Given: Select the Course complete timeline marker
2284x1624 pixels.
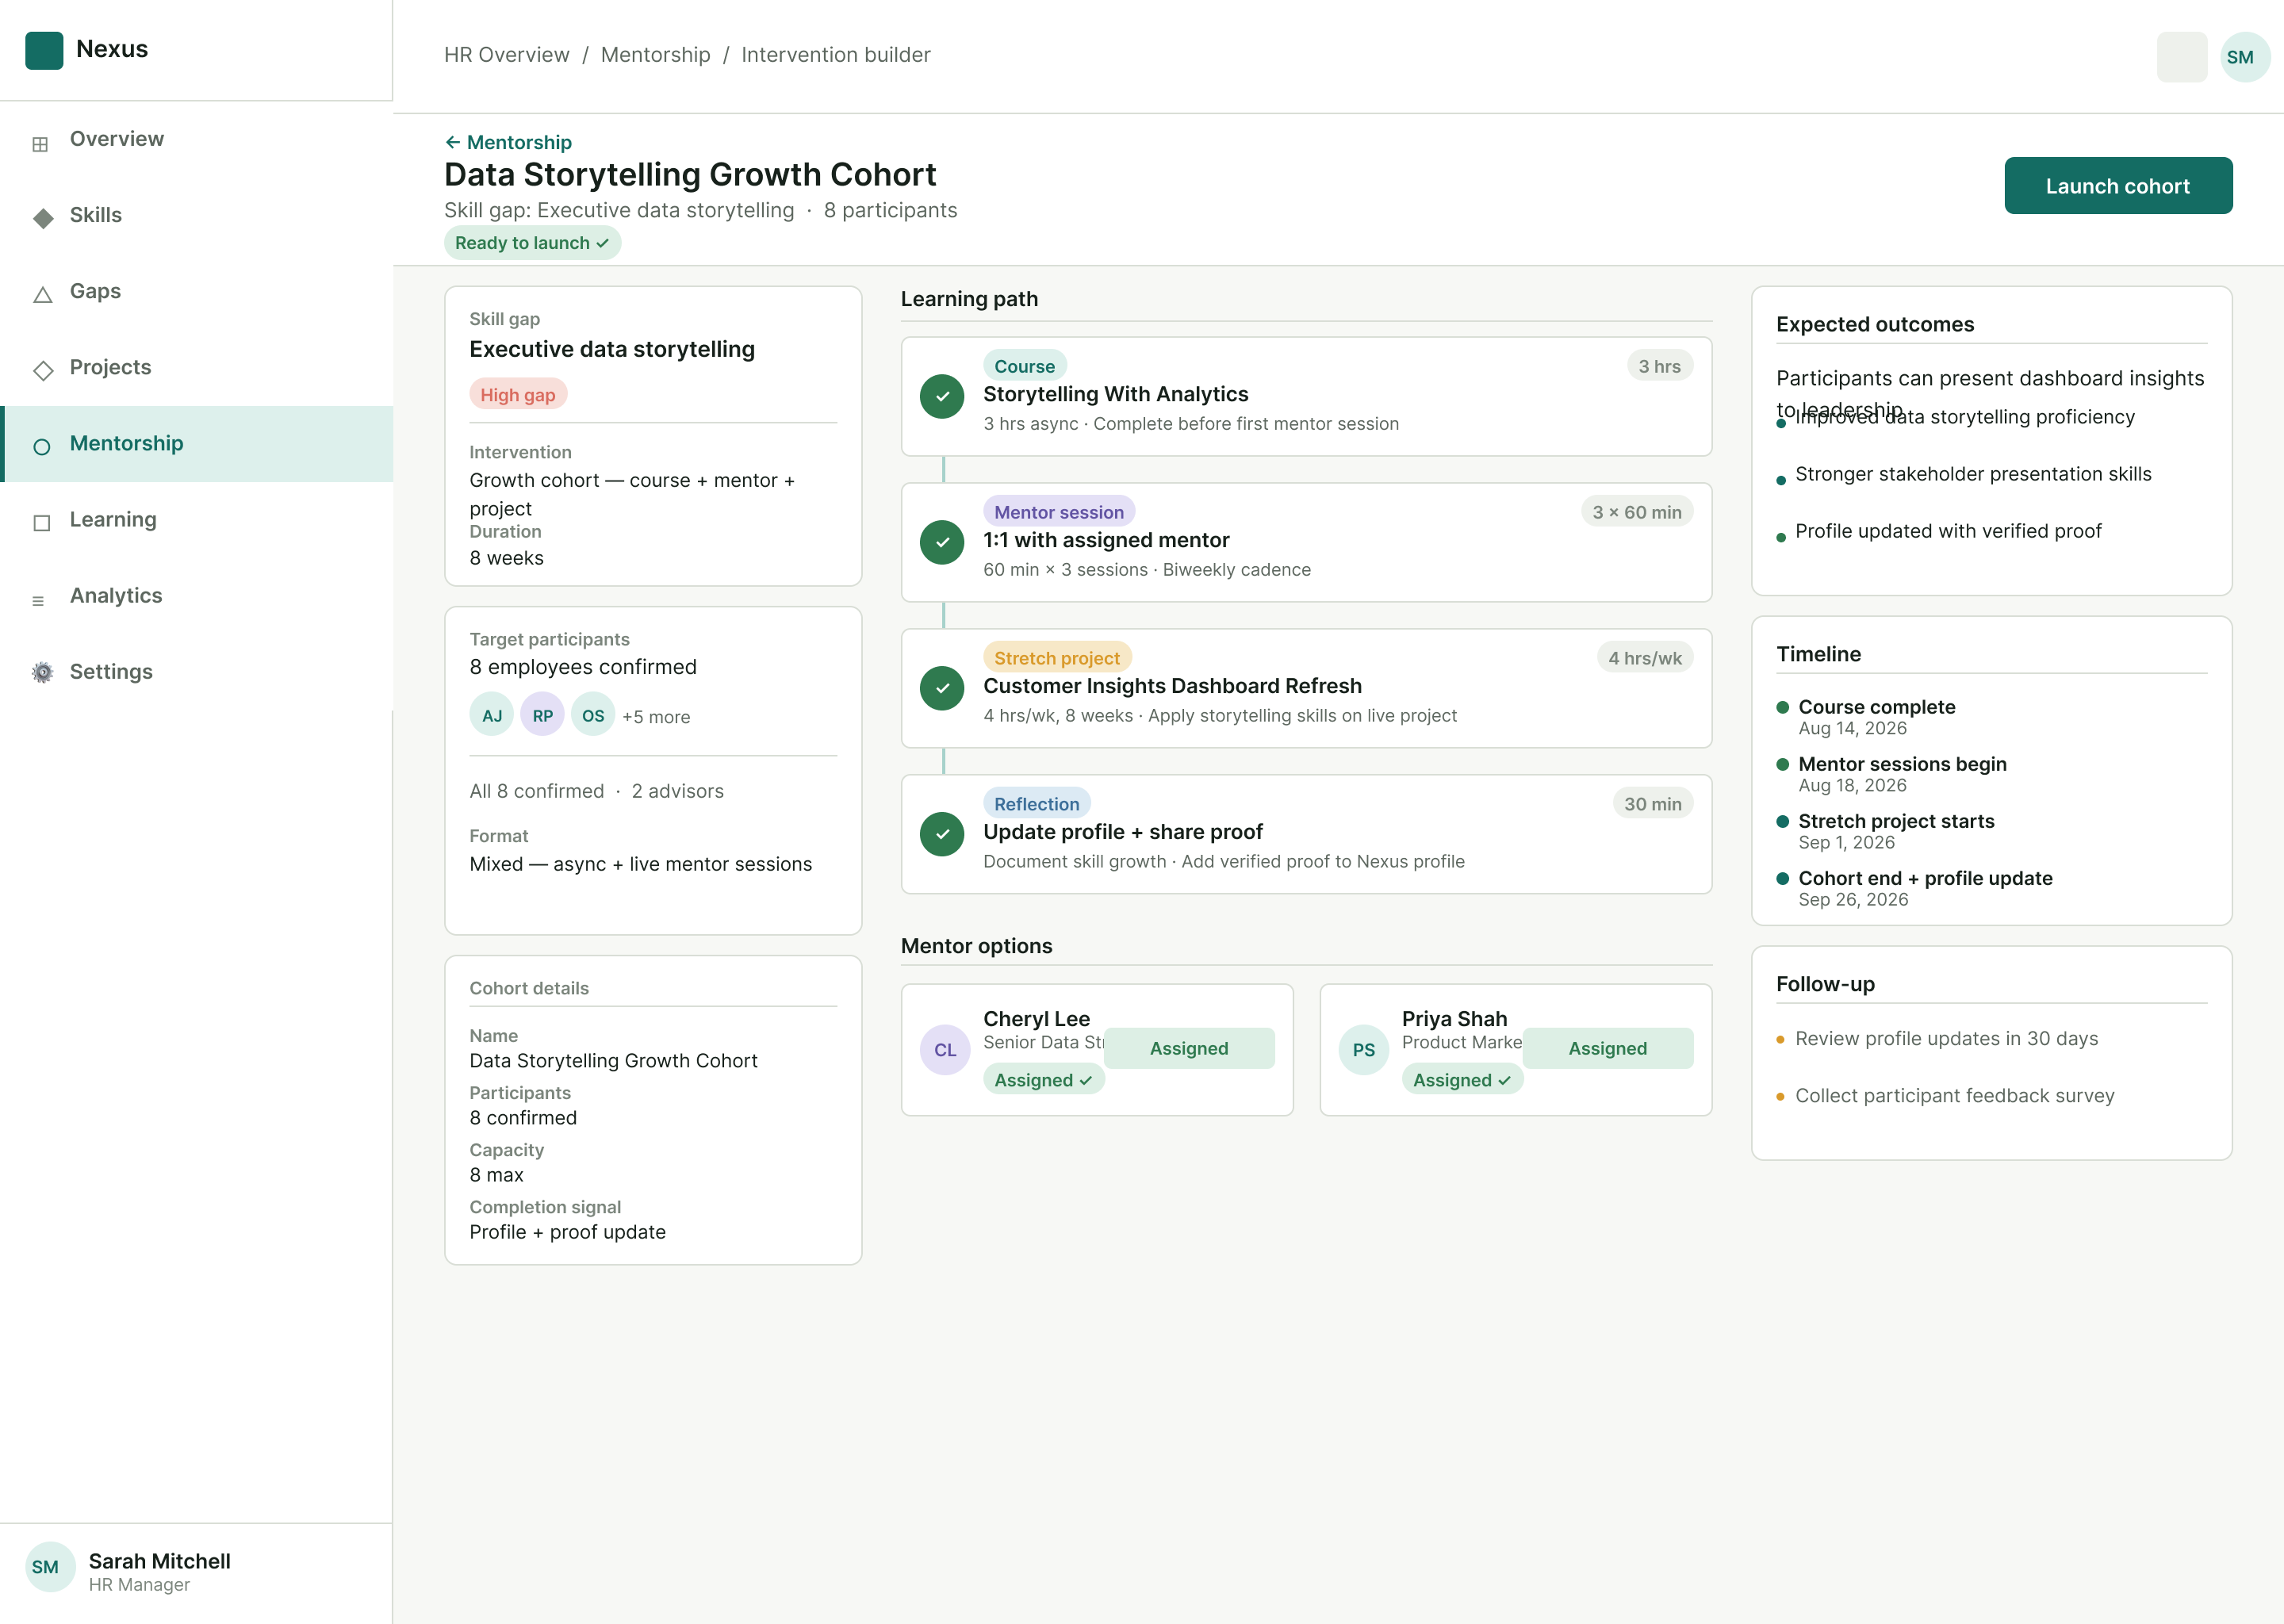Looking at the screenshot, I should pos(1782,707).
